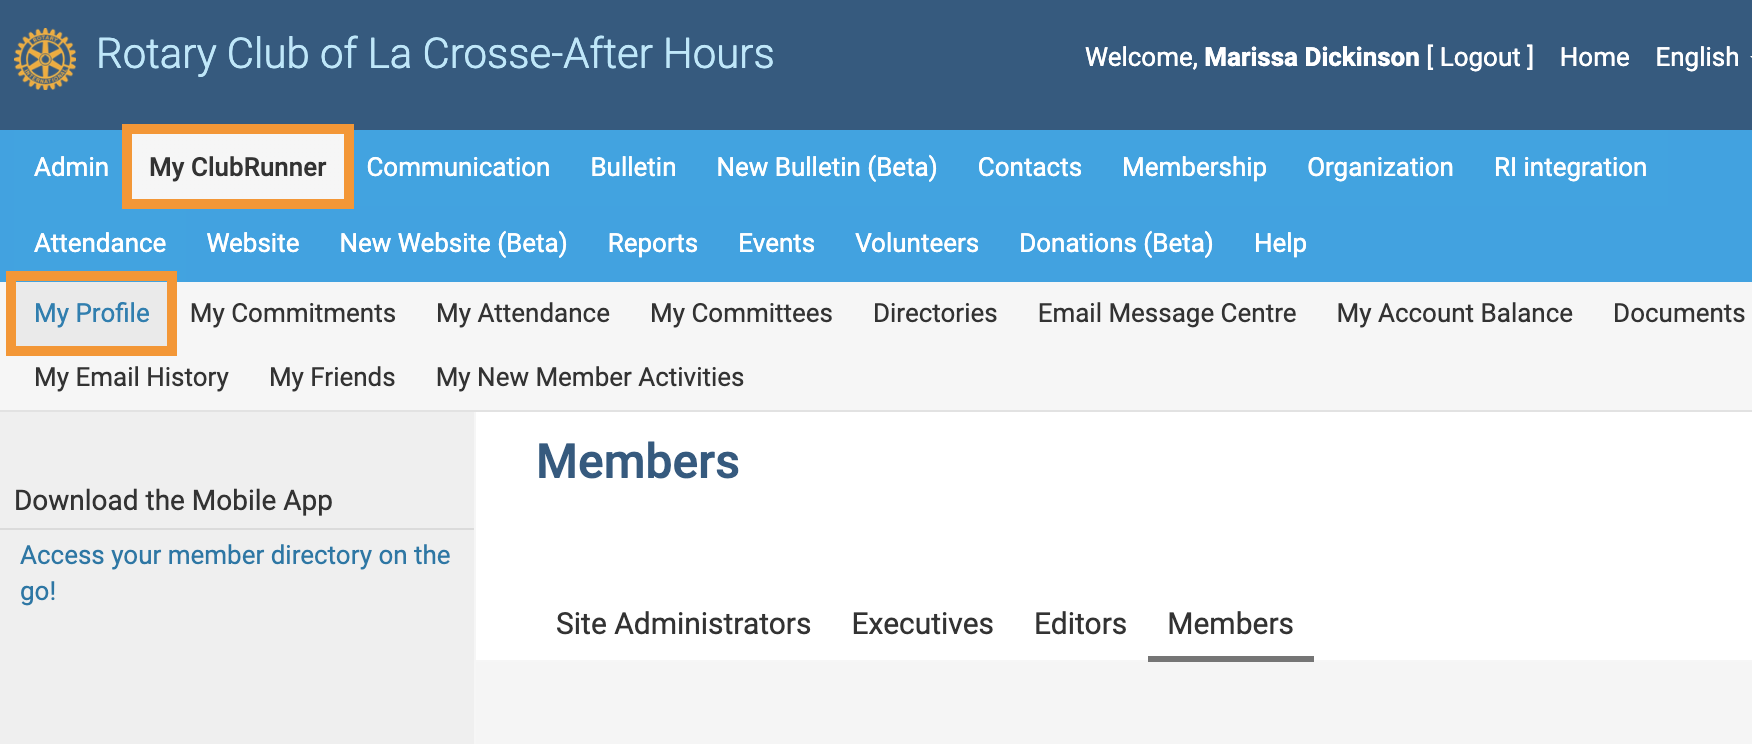Viewport: 1752px width, 744px height.
Task: Open the New Bulletin (Beta) menu
Action: 827,167
